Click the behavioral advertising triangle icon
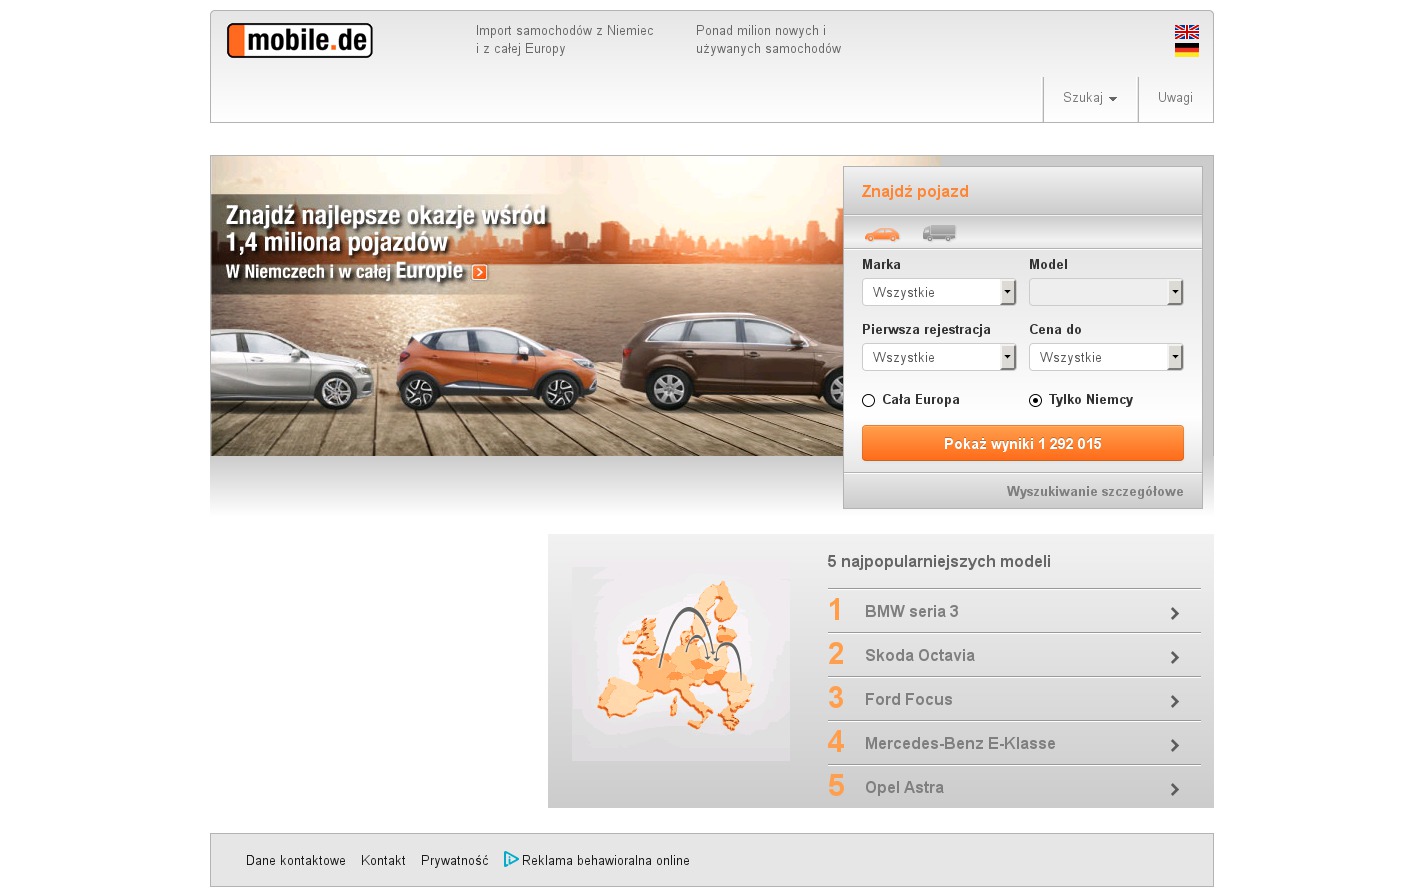The image size is (1424, 888). (x=510, y=859)
